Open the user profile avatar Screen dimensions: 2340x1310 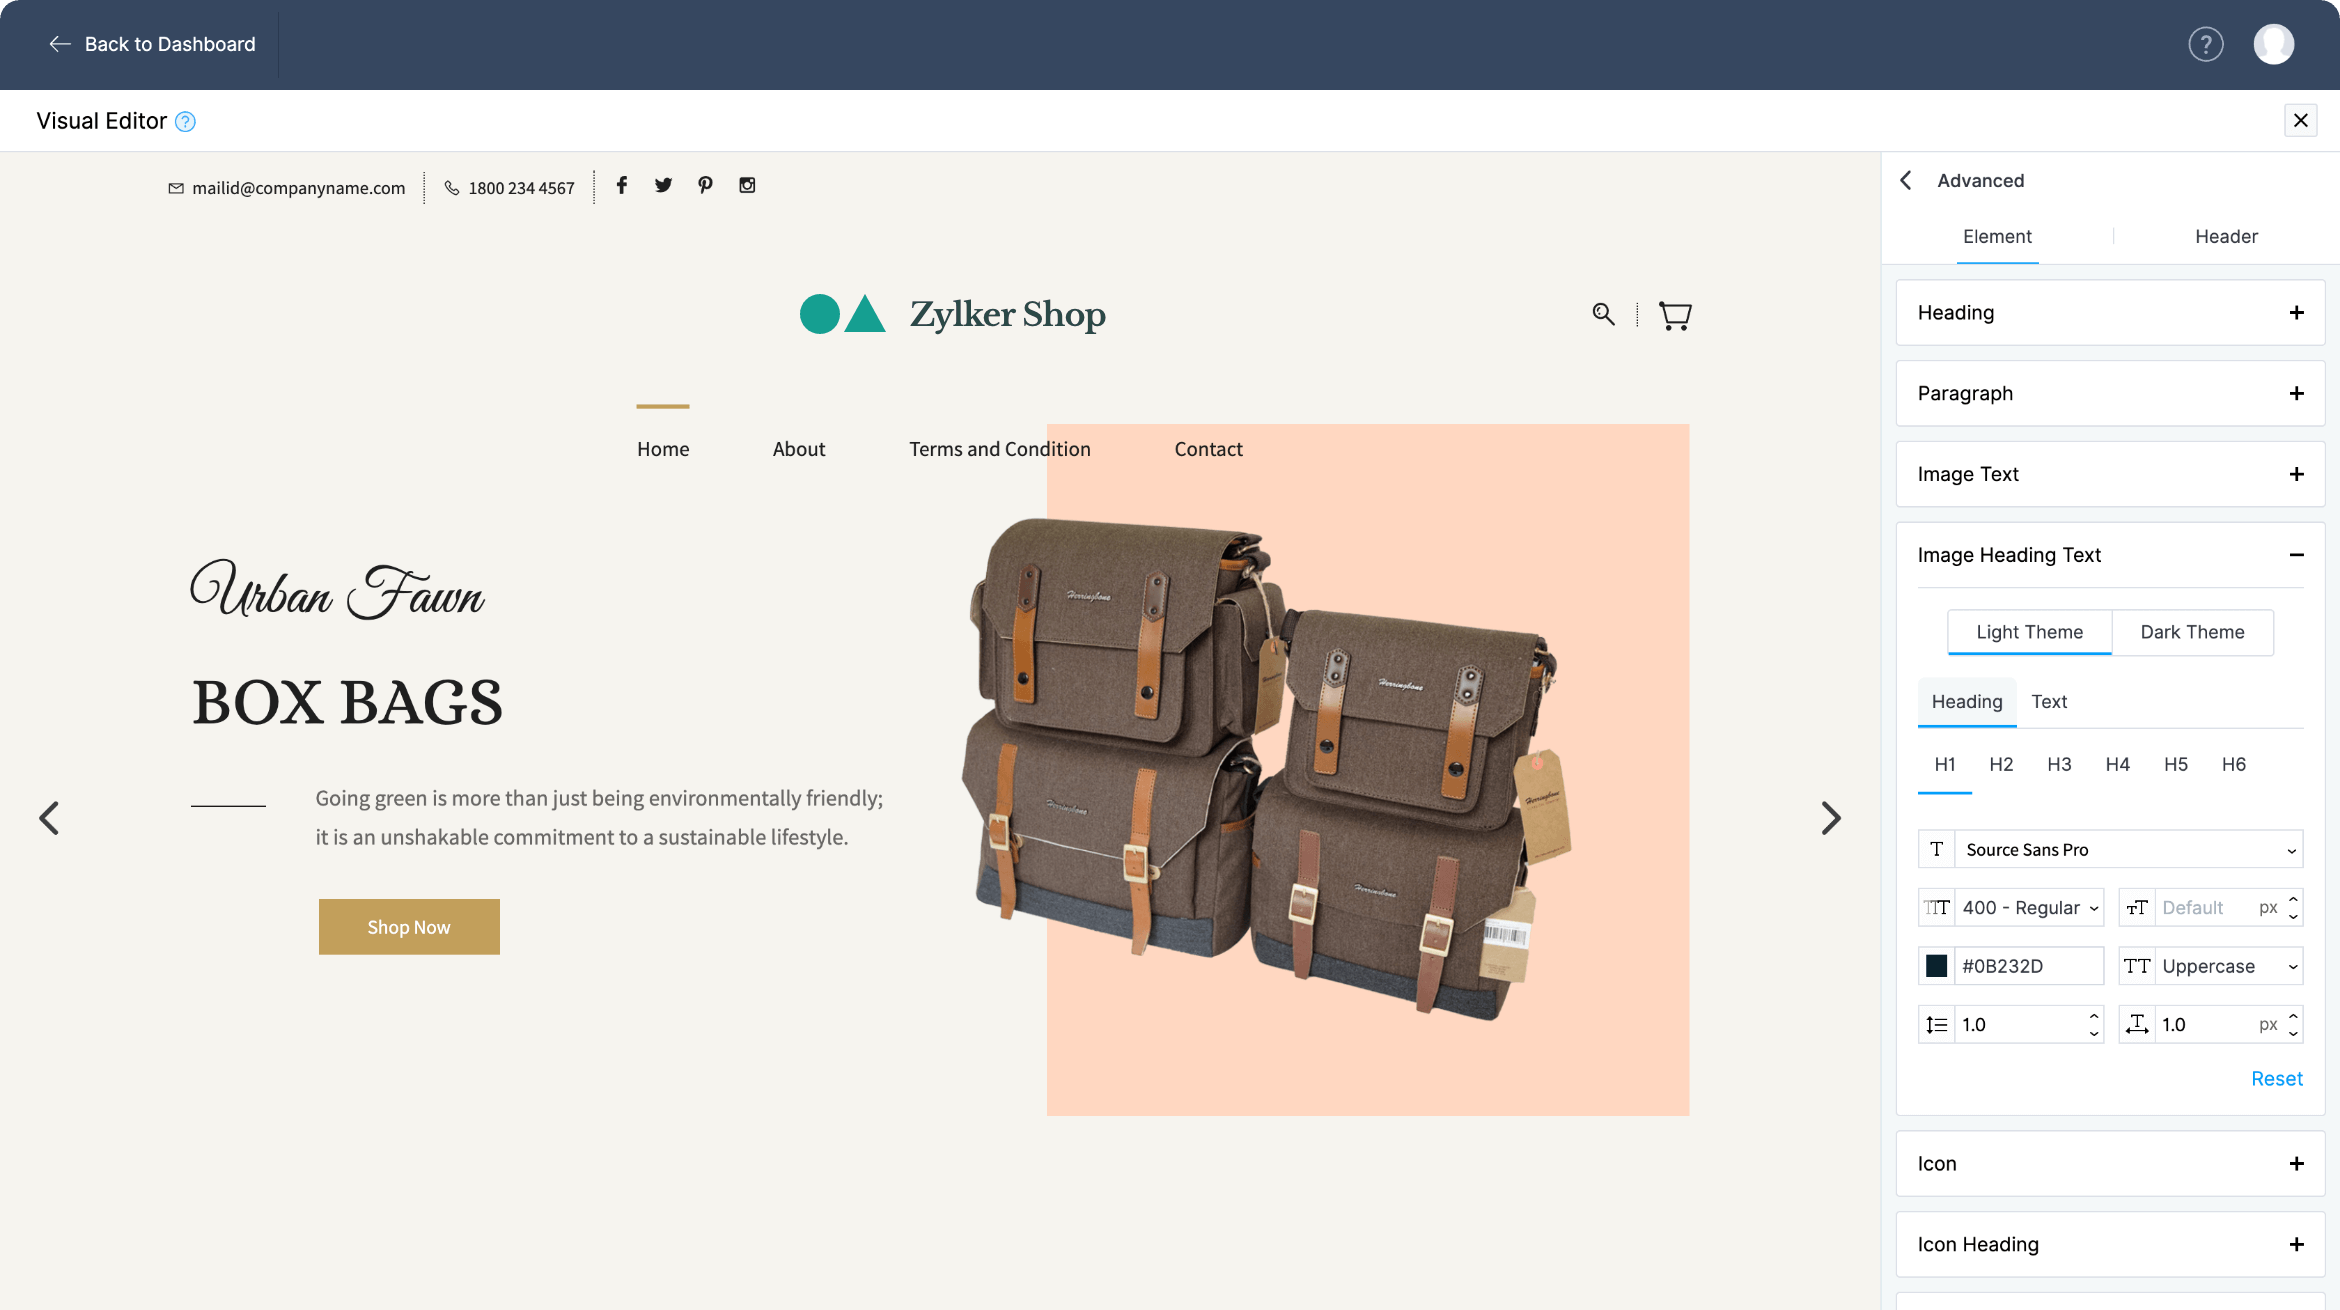tap(2273, 44)
